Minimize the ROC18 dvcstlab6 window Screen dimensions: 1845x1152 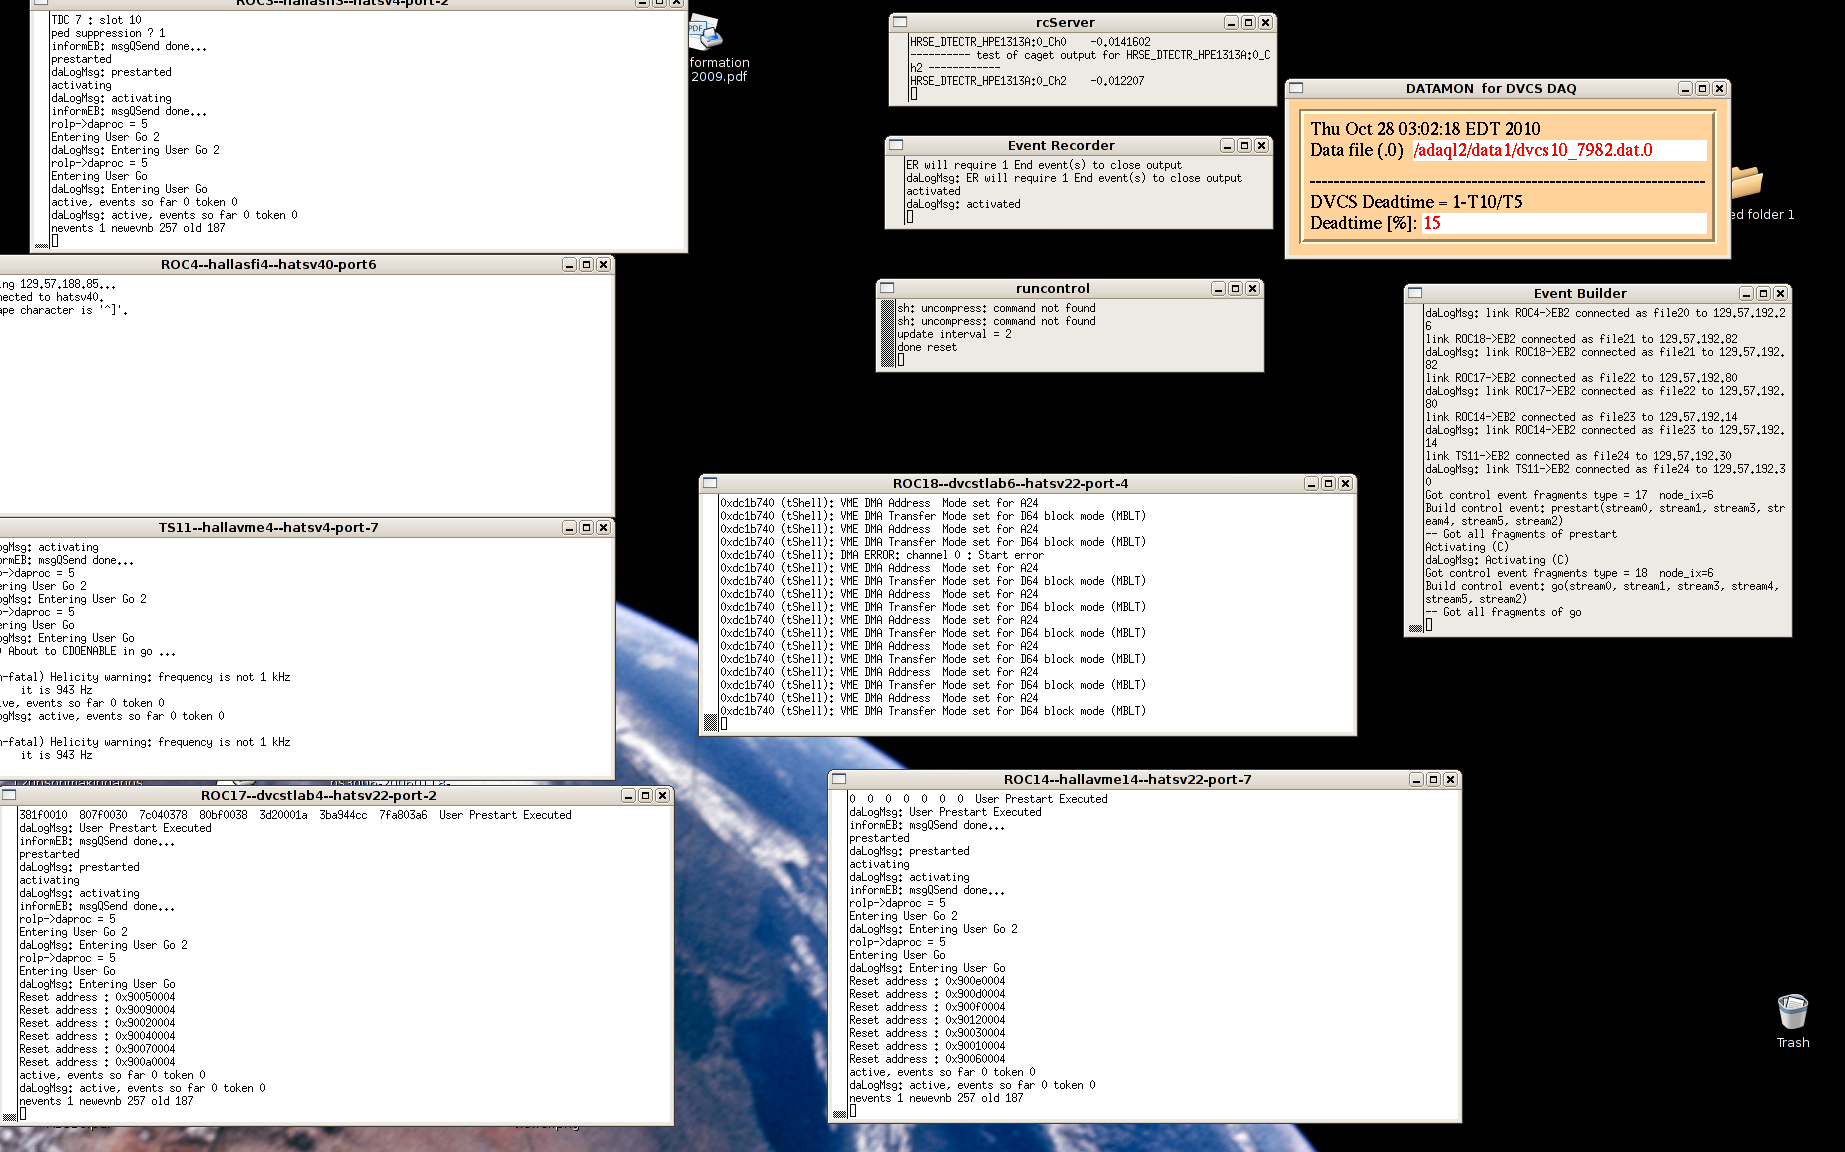pyautogui.click(x=1311, y=483)
